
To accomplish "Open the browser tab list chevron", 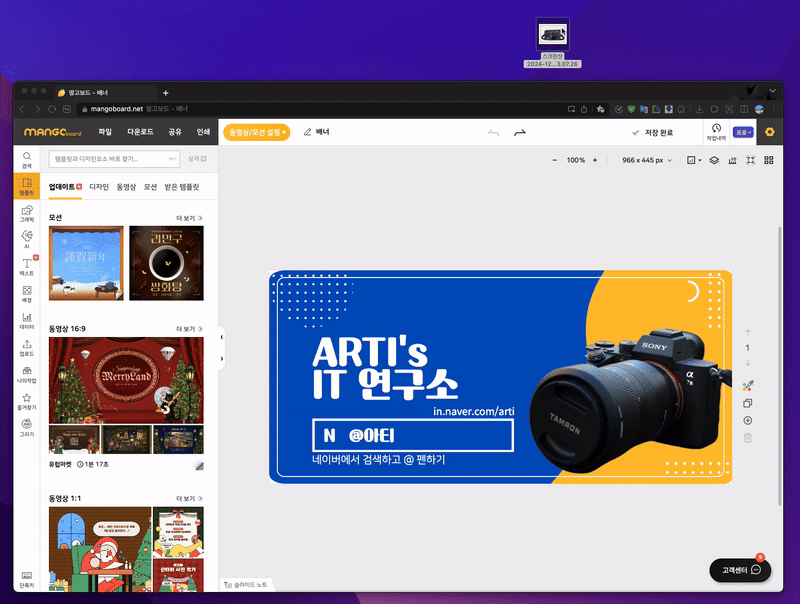I will click(x=772, y=91).
